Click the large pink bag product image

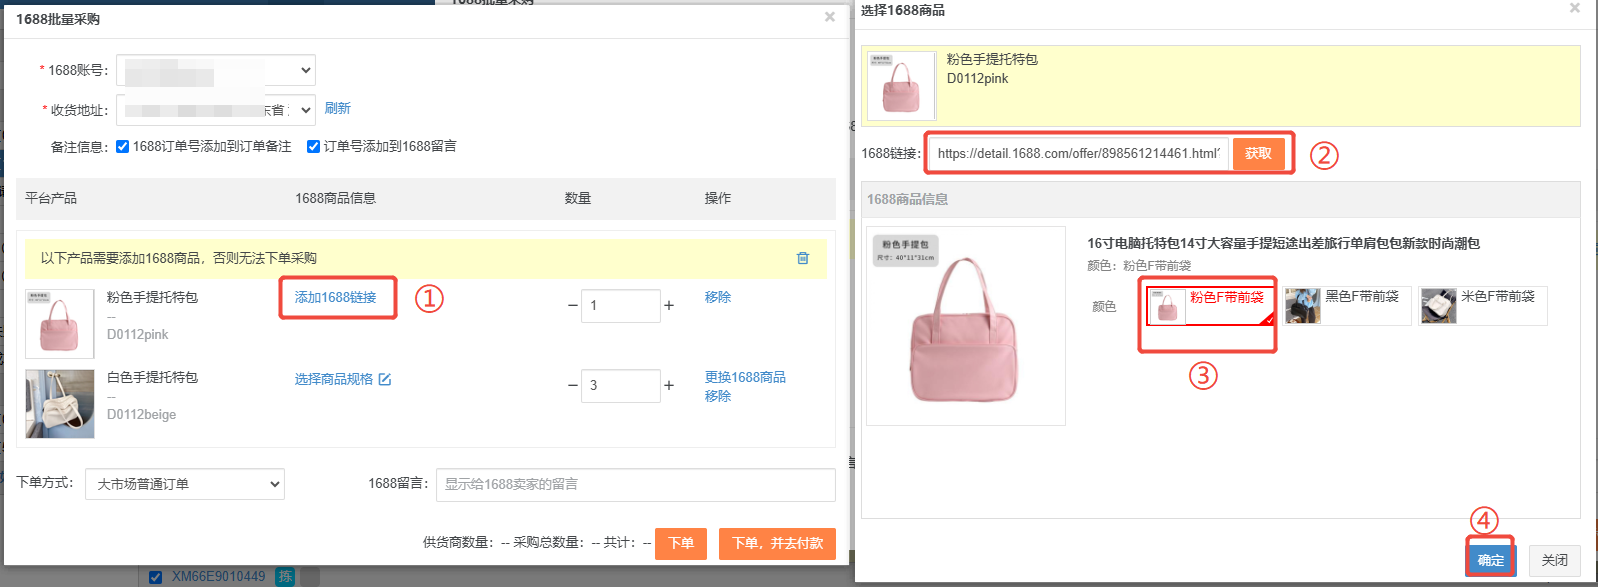point(965,326)
